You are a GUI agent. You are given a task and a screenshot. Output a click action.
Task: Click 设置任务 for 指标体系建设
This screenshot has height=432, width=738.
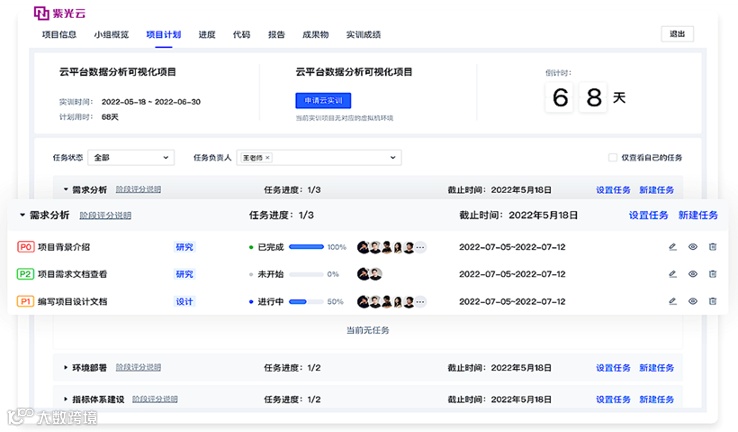coord(613,399)
